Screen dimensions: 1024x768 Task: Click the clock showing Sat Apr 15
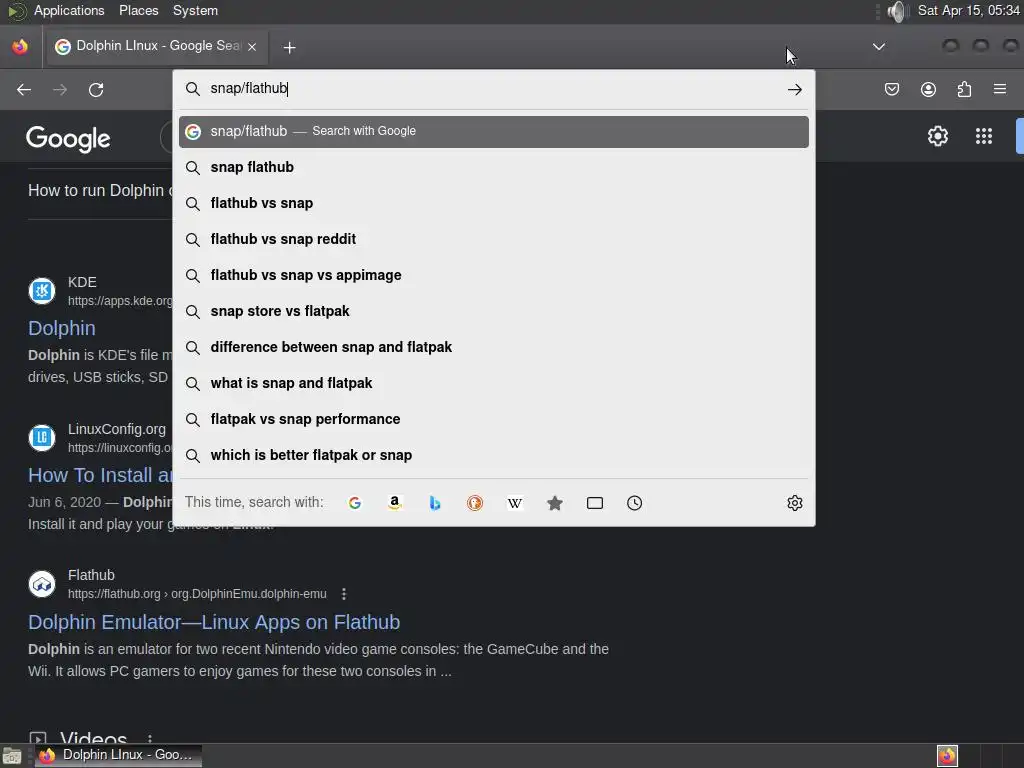(x=968, y=10)
